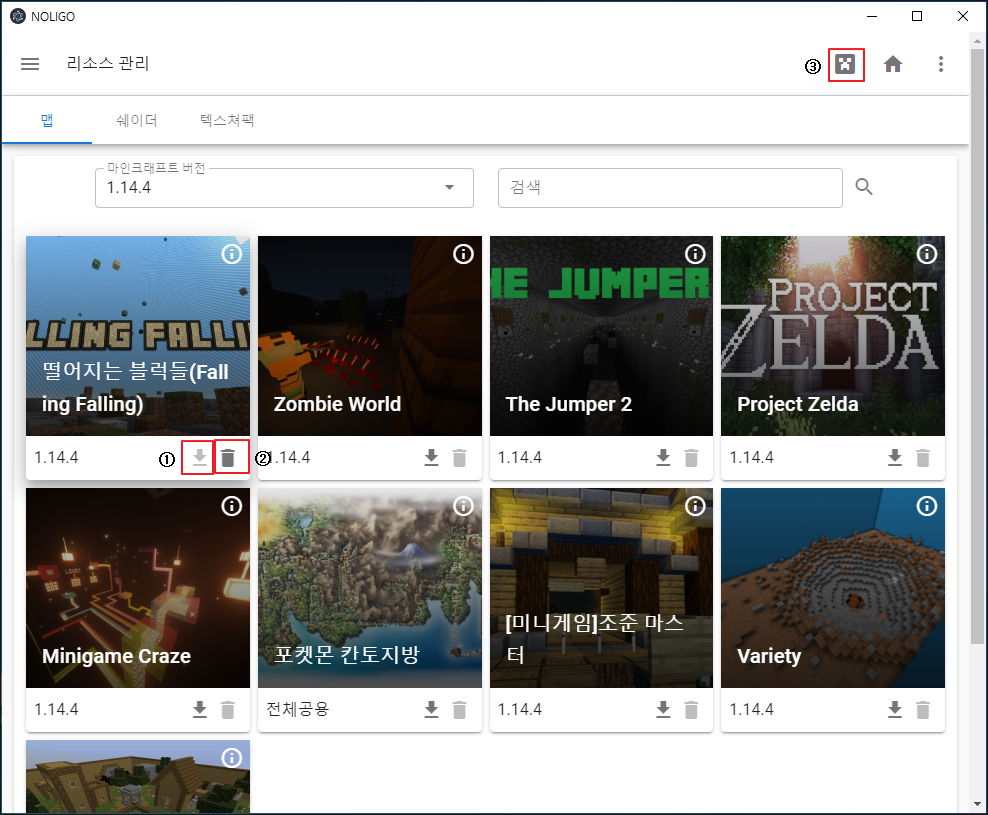Click the Minecraft creeper launcher icon

[x=845, y=64]
